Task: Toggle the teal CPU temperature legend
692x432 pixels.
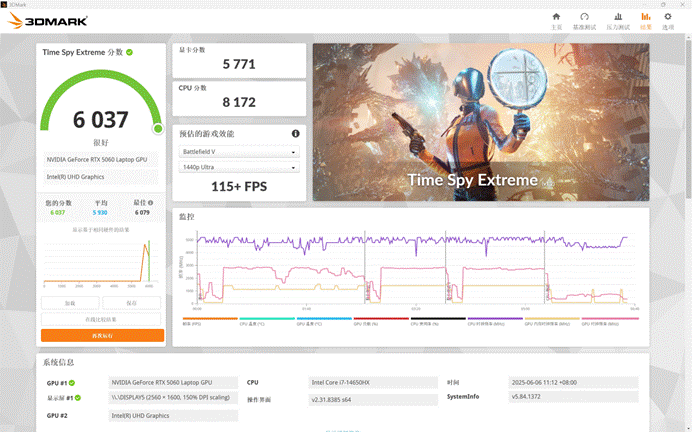Action: click(267, 321)
